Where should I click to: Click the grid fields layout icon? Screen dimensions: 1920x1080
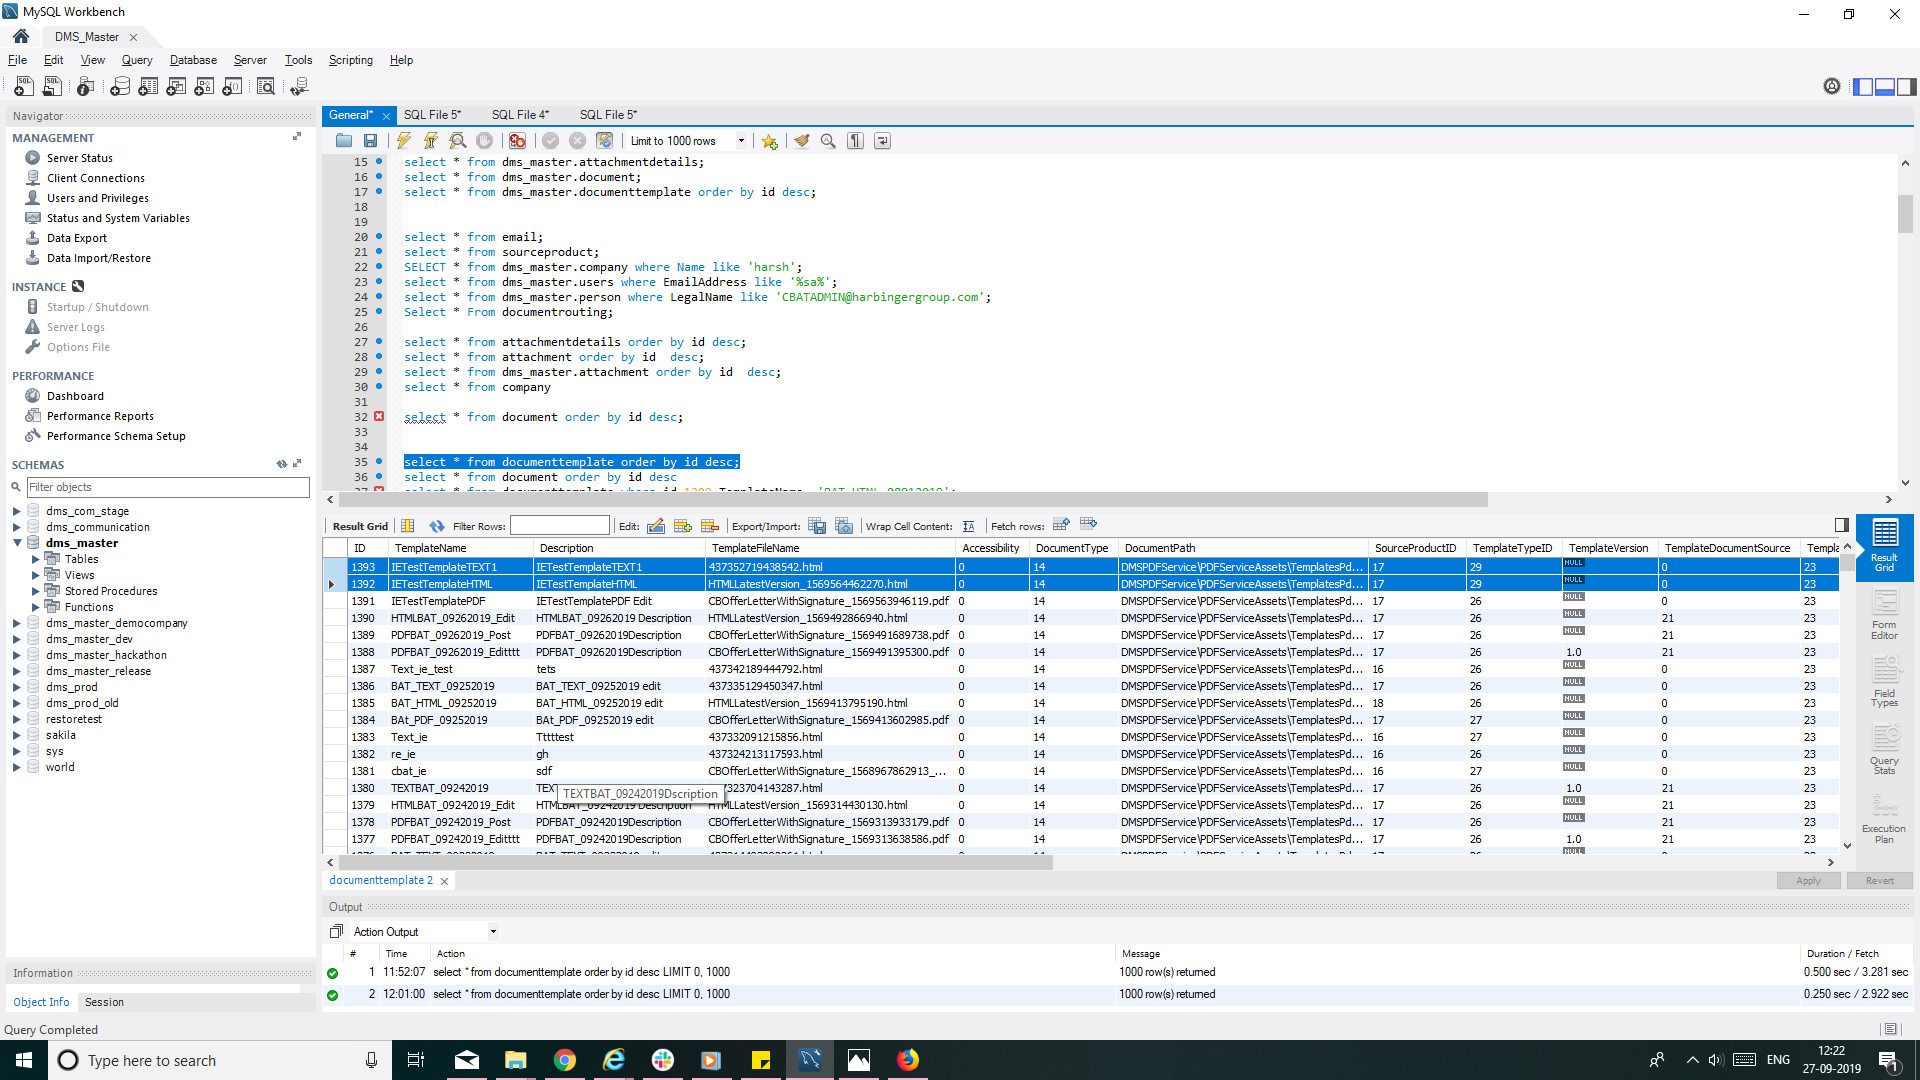coord(408,526)
